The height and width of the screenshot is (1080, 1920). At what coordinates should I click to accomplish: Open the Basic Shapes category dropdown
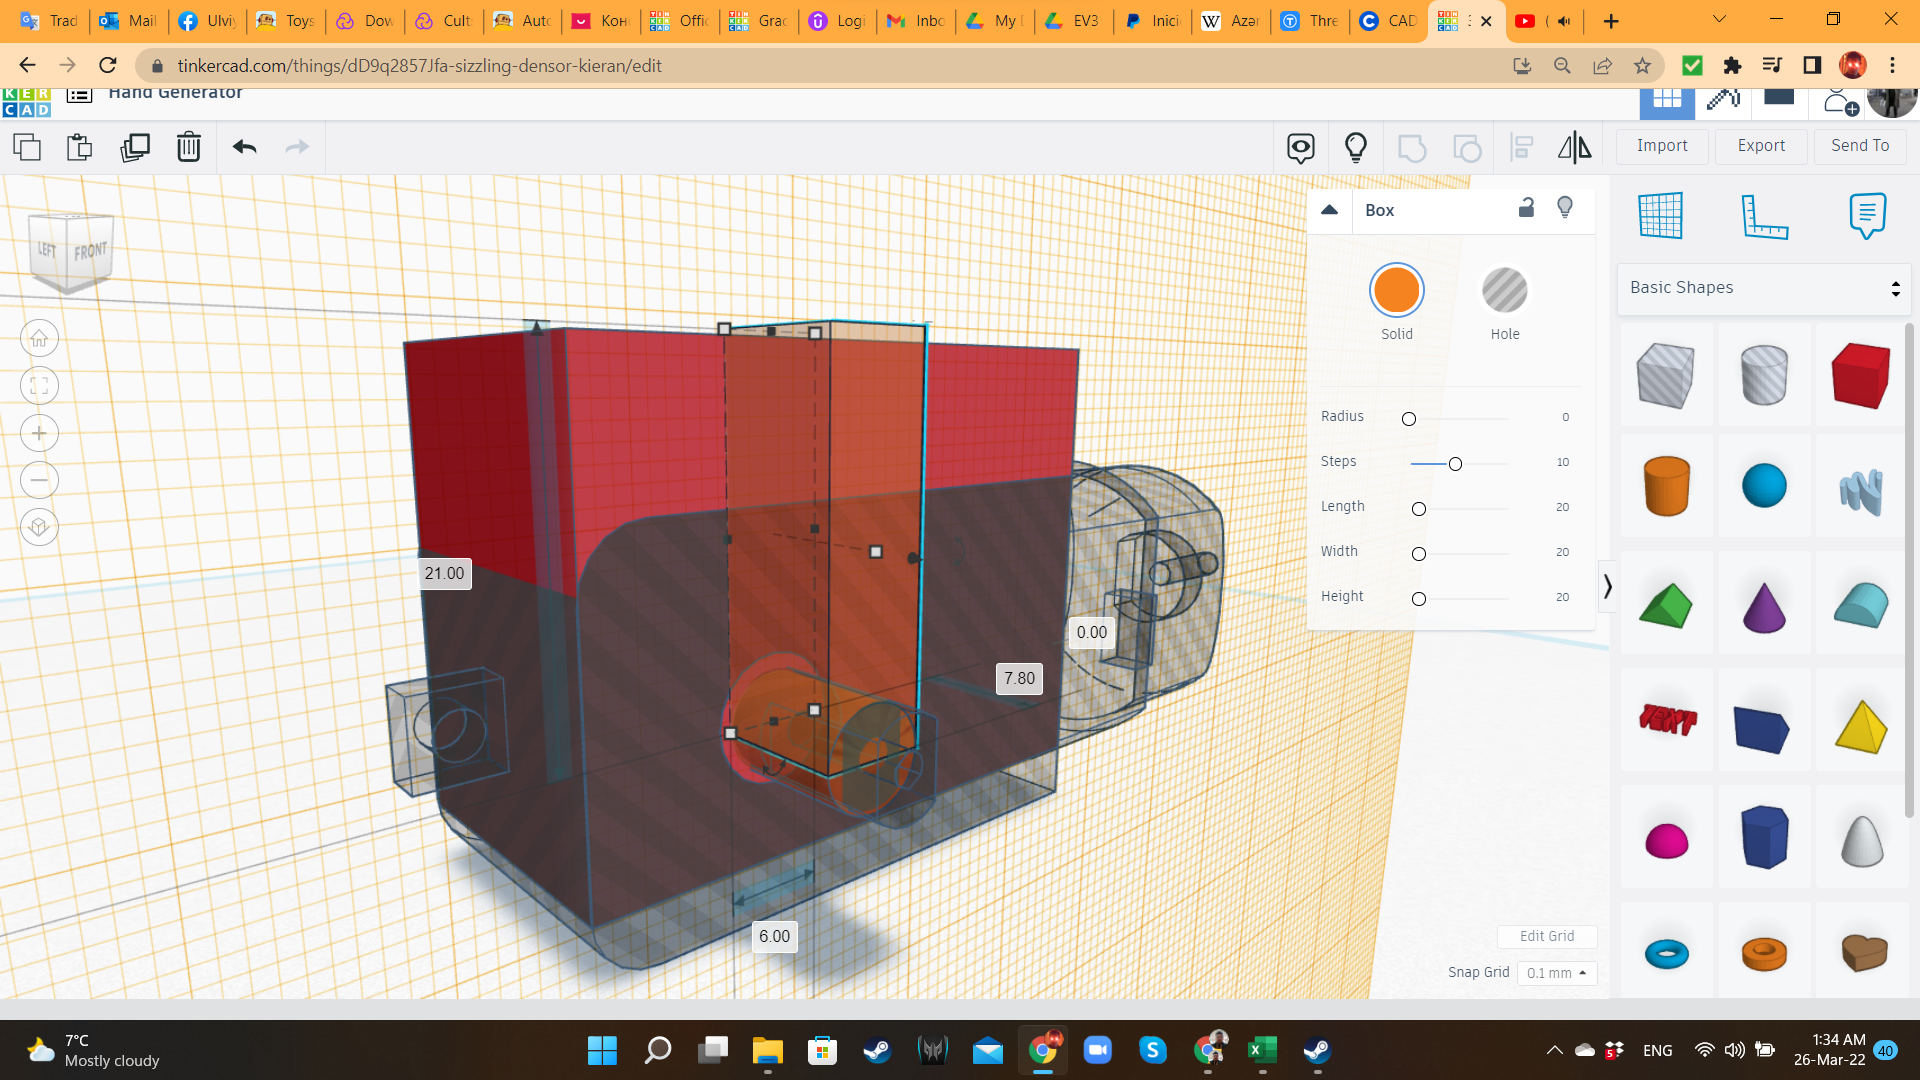click(1764, 288)
